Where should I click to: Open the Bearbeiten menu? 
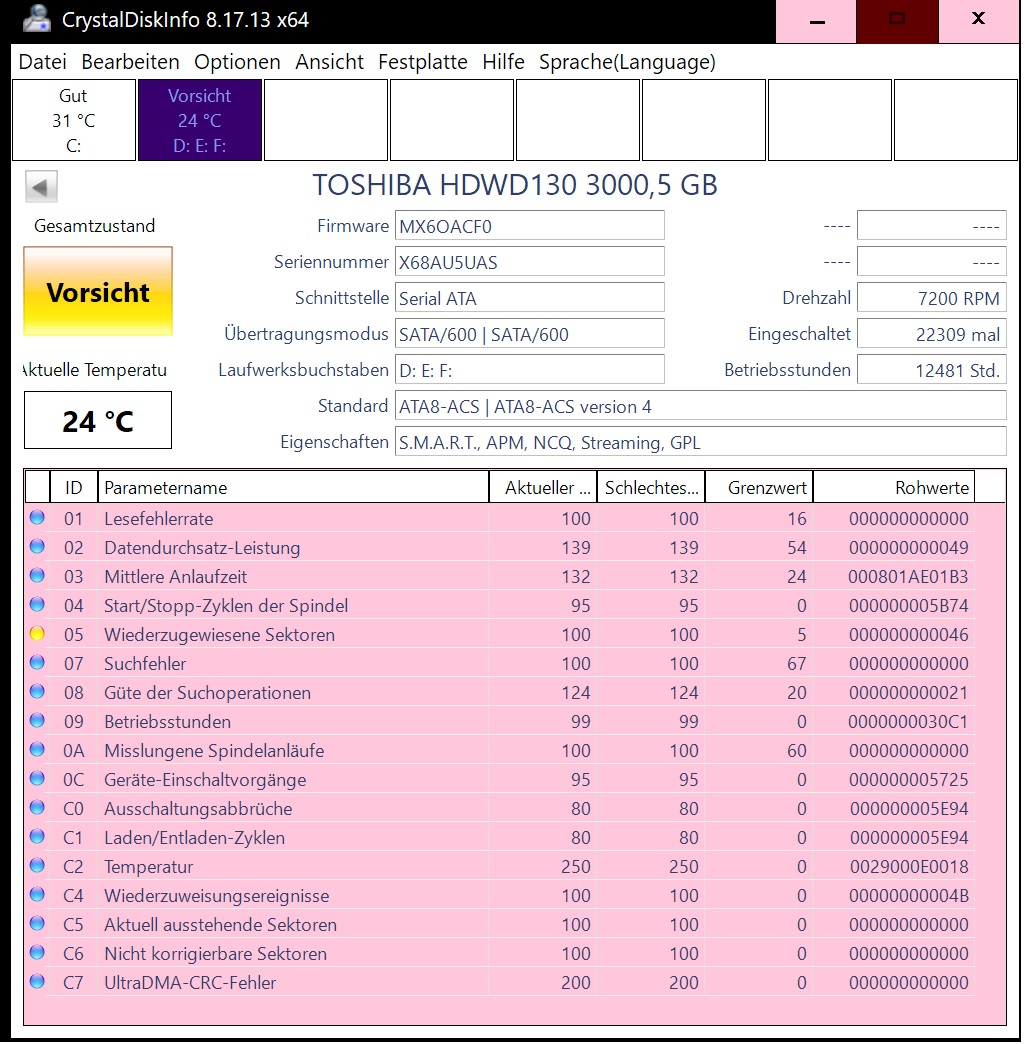point(131,62)
